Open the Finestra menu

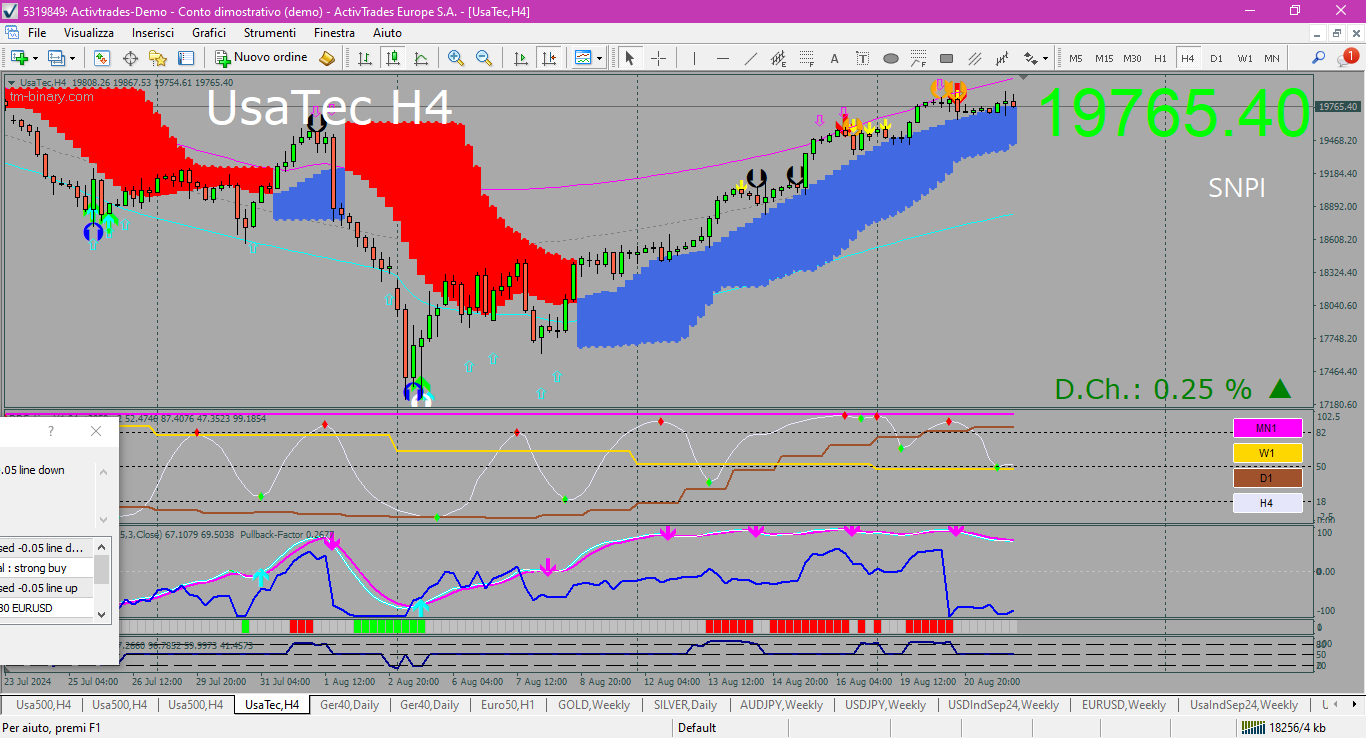334,33
